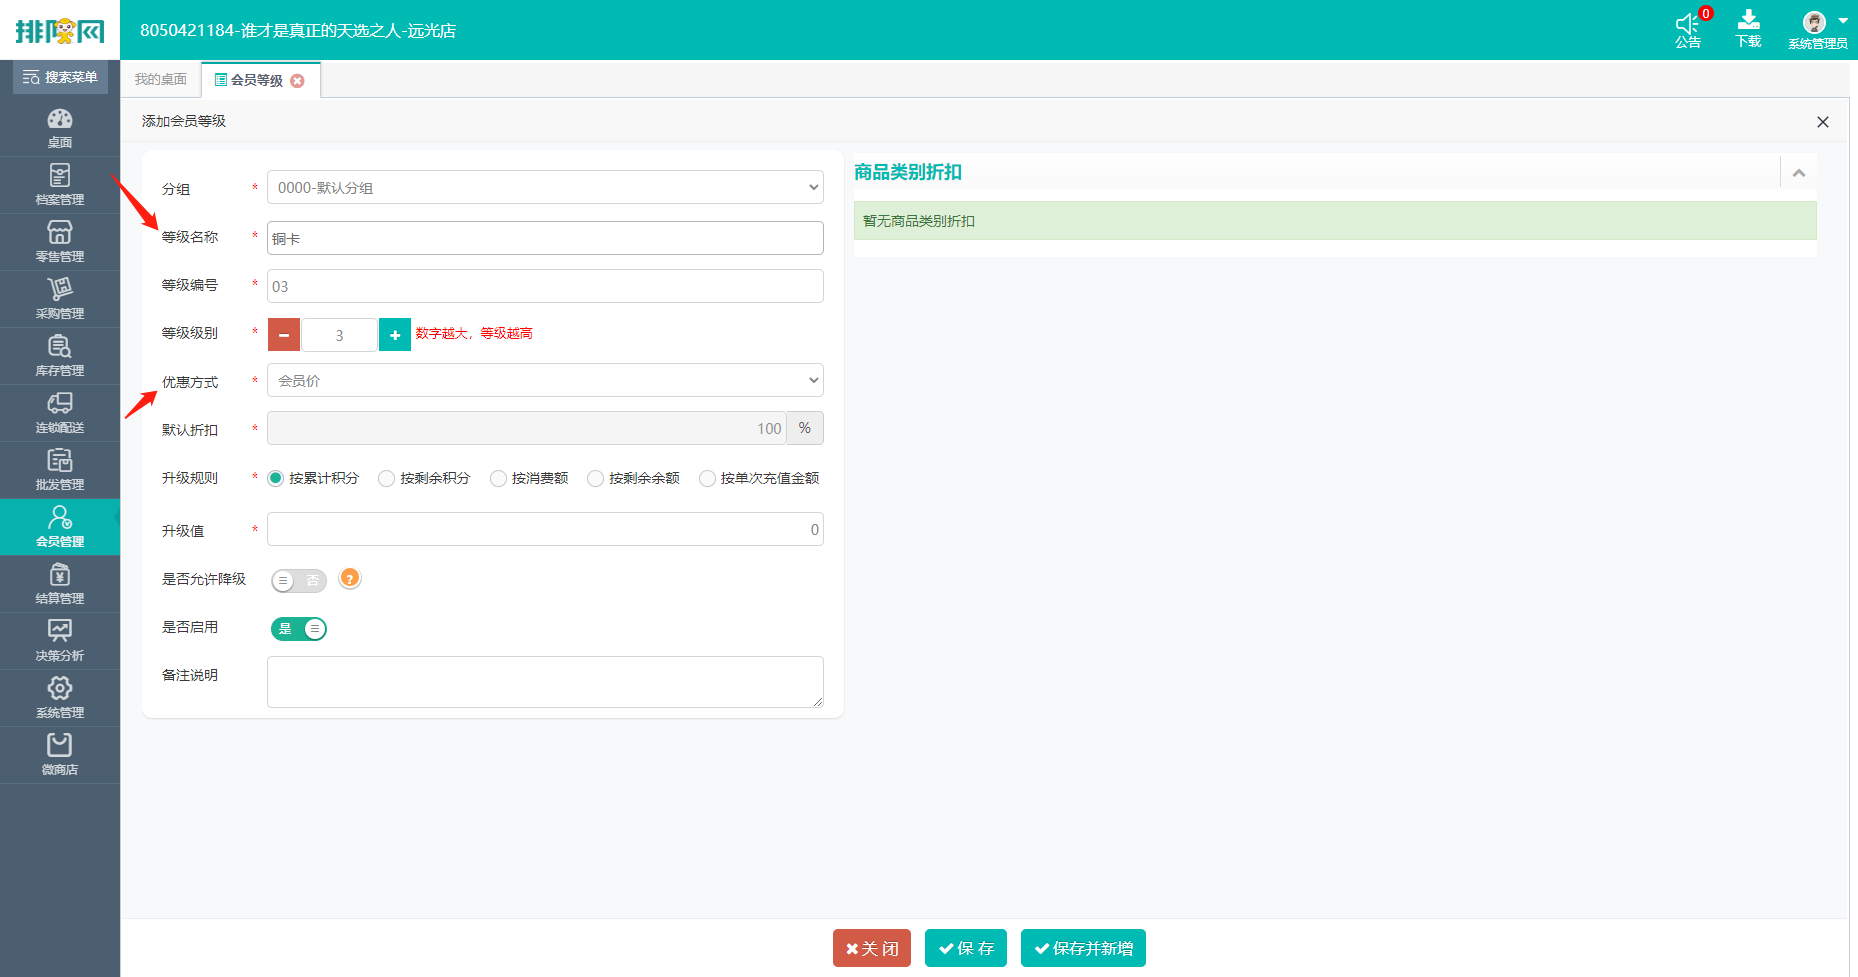Decrease 等级级别 with the minus button
This screenshot has width=1858, height=977.
pyautogui.click(x=284, y=335)
